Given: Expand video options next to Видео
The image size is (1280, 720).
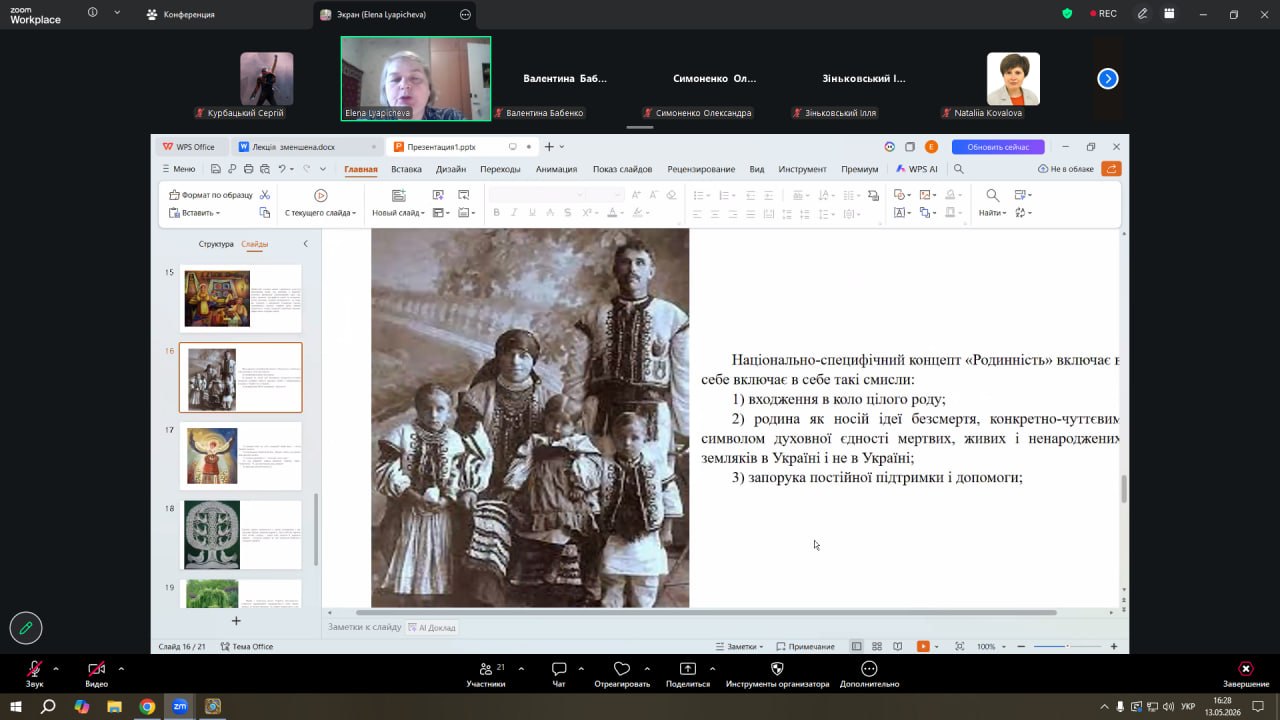Looking at the screenshot, I should 121,668.
